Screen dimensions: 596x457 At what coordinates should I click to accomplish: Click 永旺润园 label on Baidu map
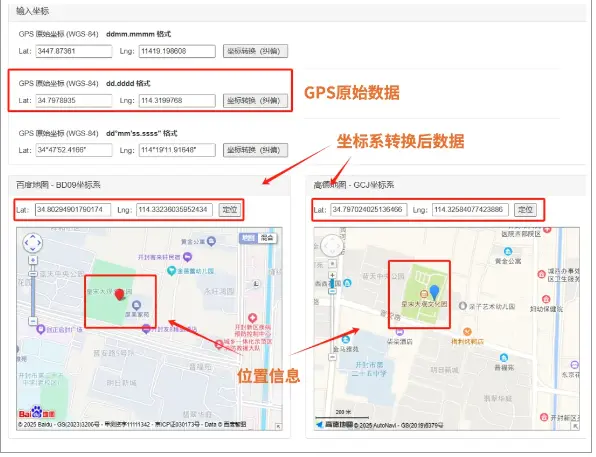pyautogui.click(x=219, y=292)
